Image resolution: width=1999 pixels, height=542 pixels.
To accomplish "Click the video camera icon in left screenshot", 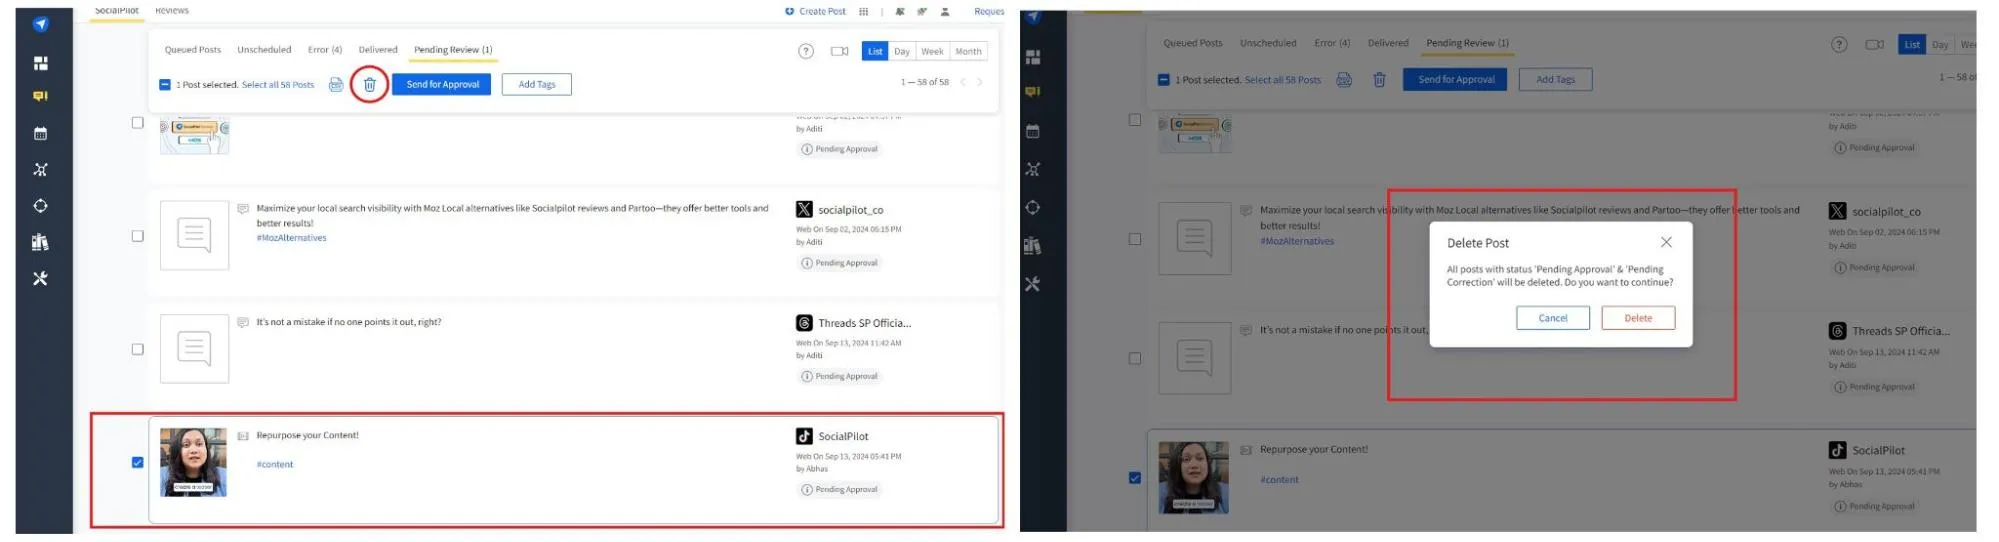I will 839,51.
